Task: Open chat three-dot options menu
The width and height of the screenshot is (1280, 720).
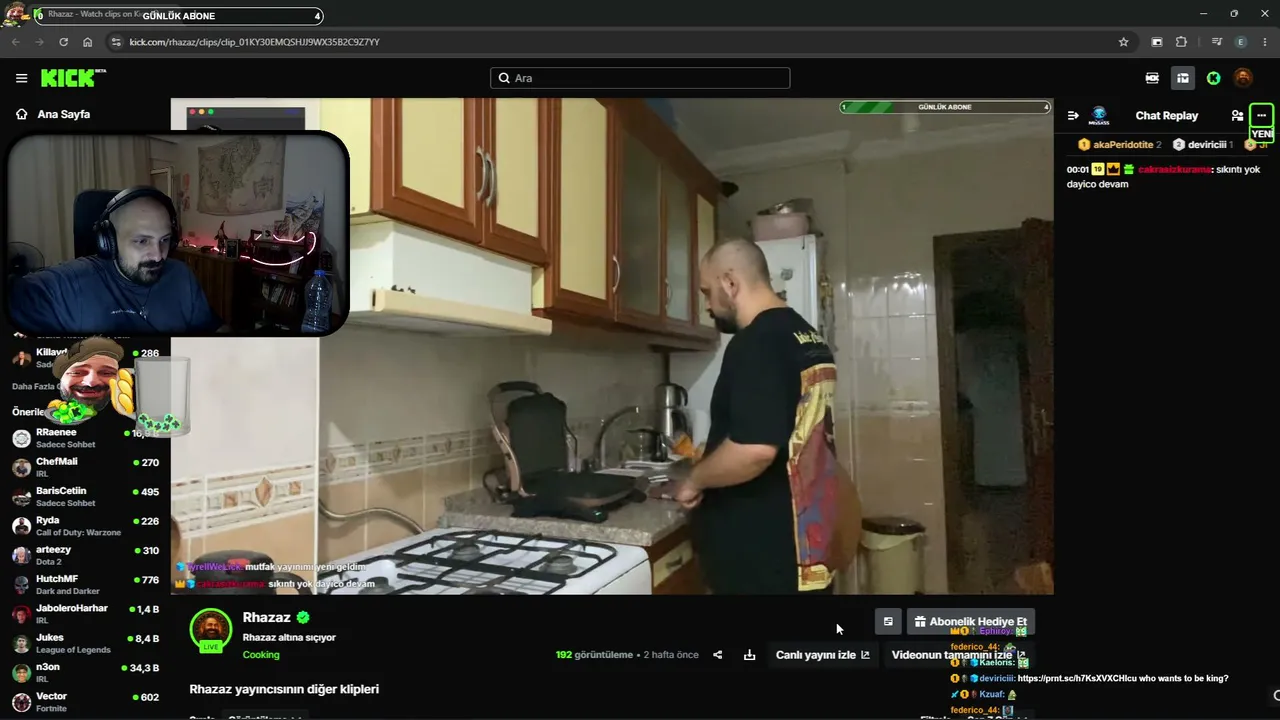Action: 1261,116
